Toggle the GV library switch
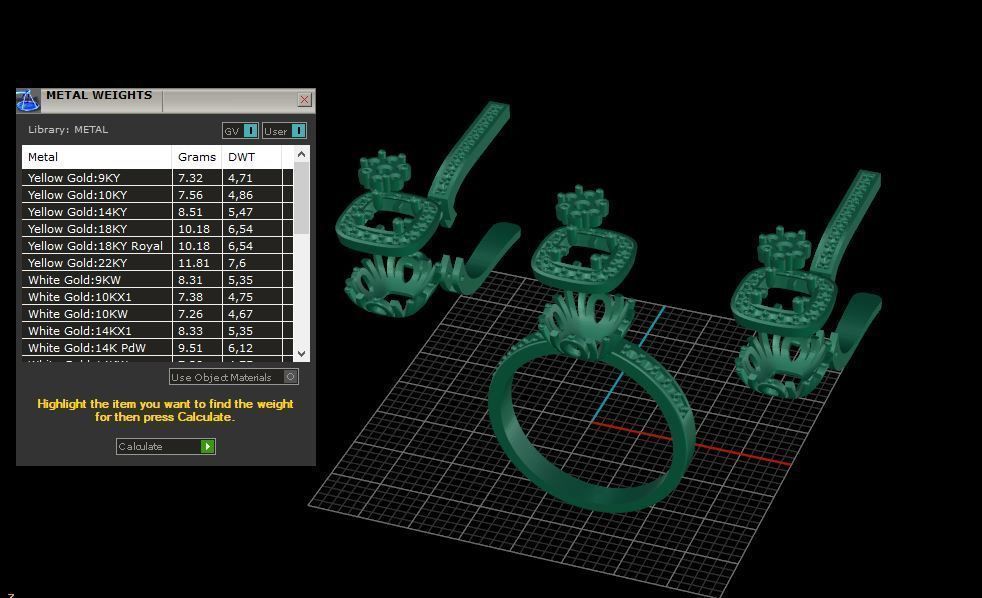This screenshot has width=982, height=598. tap(240, 131)
